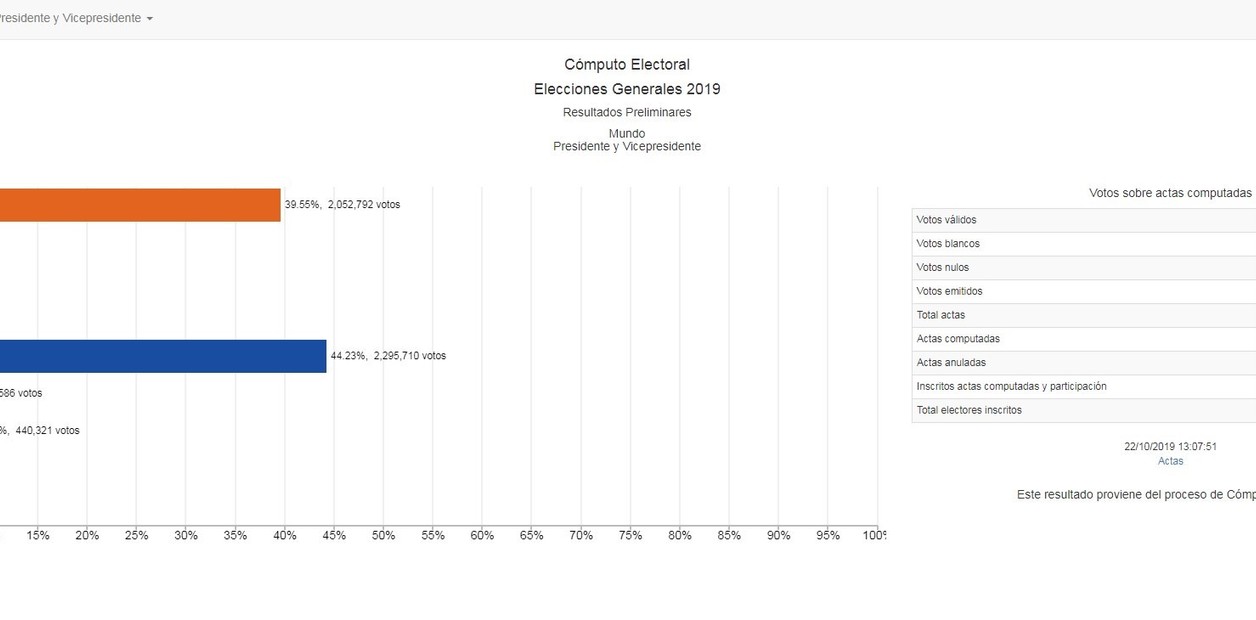
Task: Select the Actas computadas row
Action: 1084,339
